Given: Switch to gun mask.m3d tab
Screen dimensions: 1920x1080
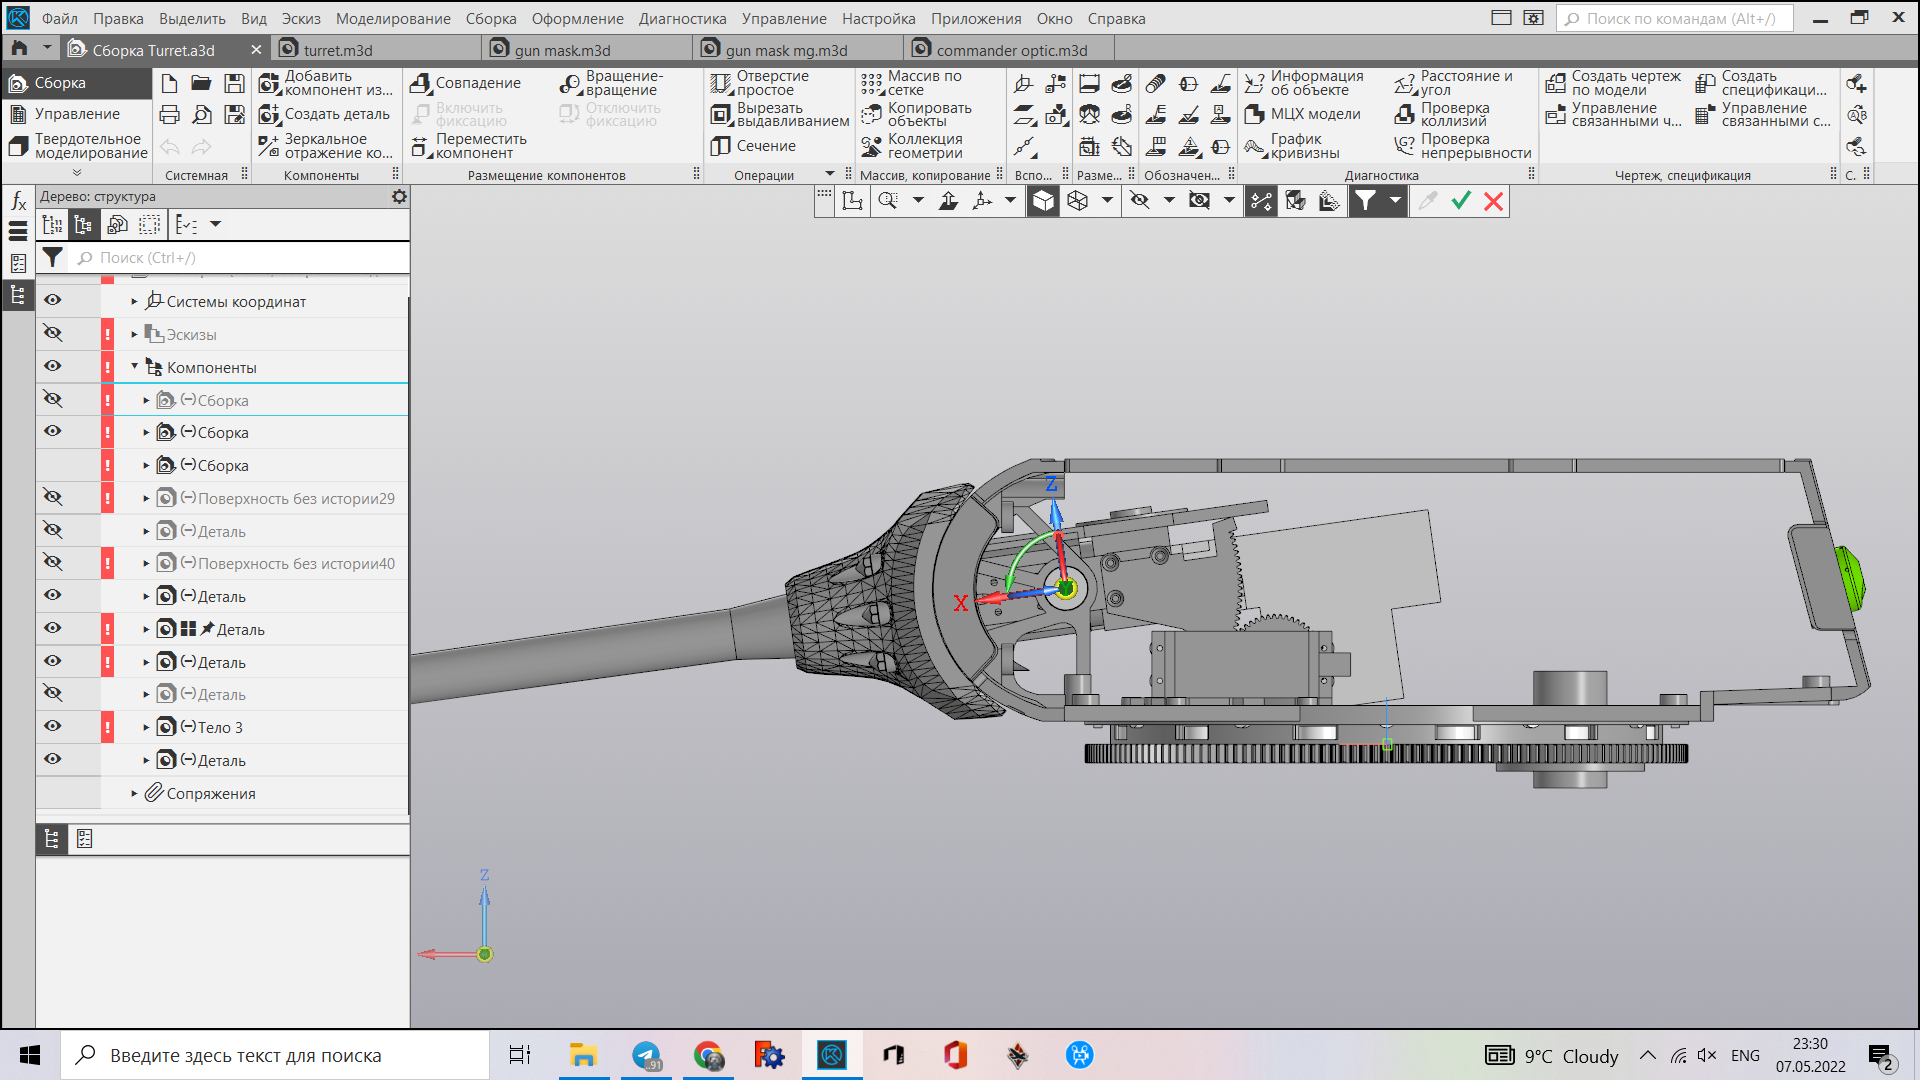Looking at the screenshot, I should pyautogui.click(x=562, y=50).
